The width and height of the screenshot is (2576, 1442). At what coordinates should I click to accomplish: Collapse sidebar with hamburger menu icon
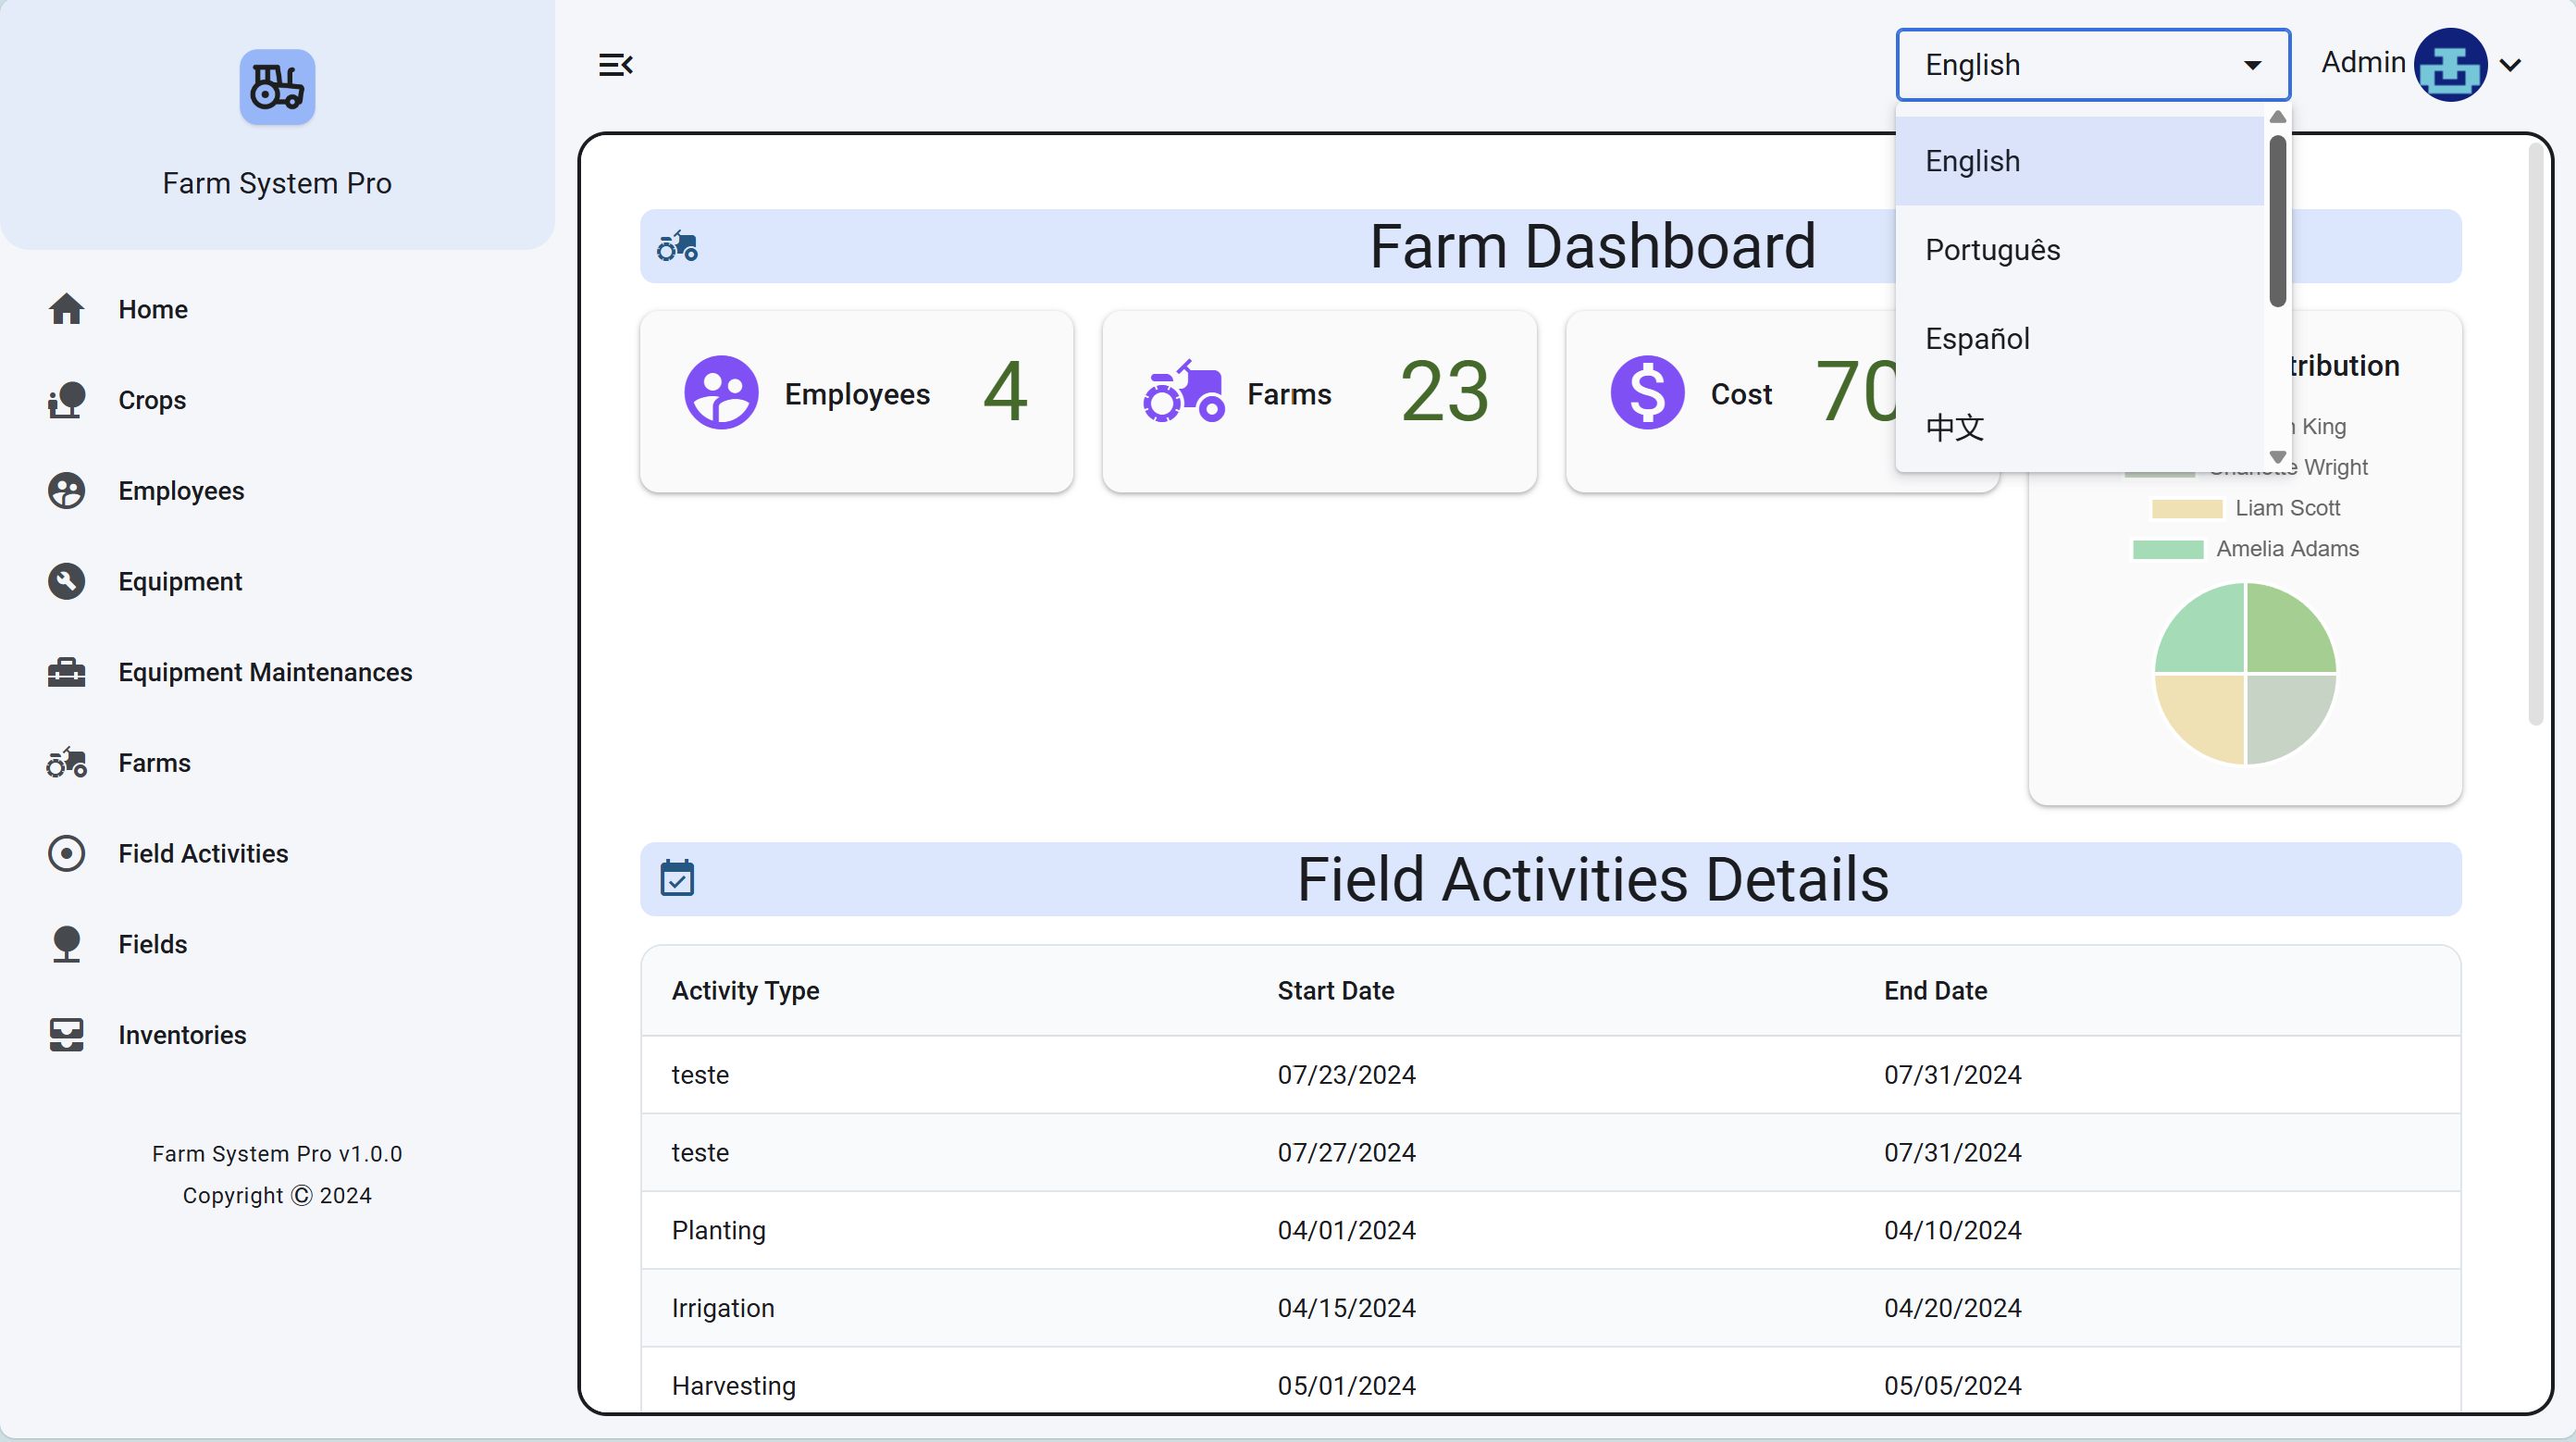[x=615, y=65]
